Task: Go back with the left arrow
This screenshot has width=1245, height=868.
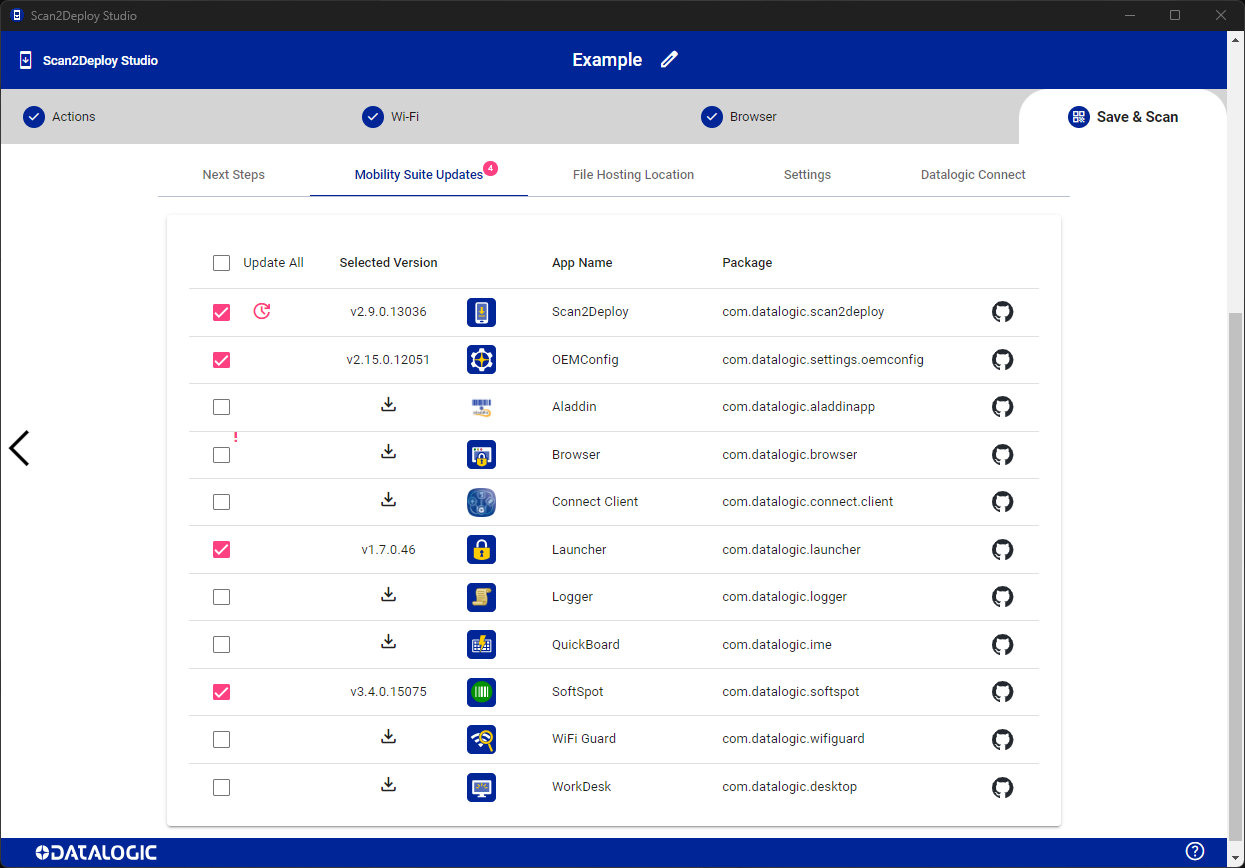Action: [x=19, y=448]
